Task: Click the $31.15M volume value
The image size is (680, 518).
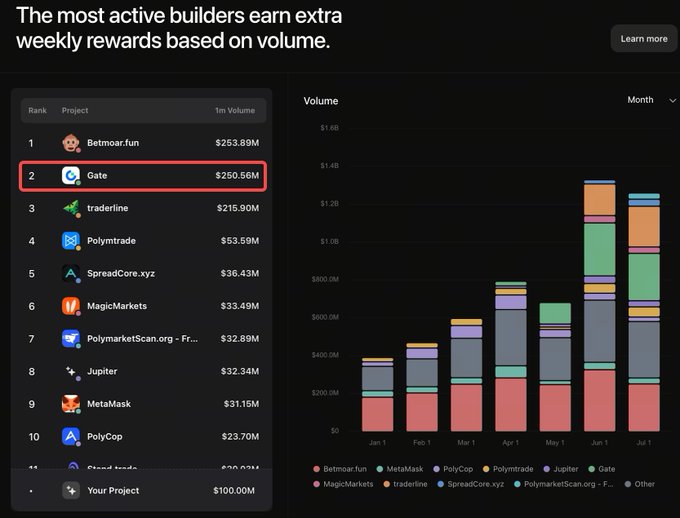Action: [x=241, y=404]
